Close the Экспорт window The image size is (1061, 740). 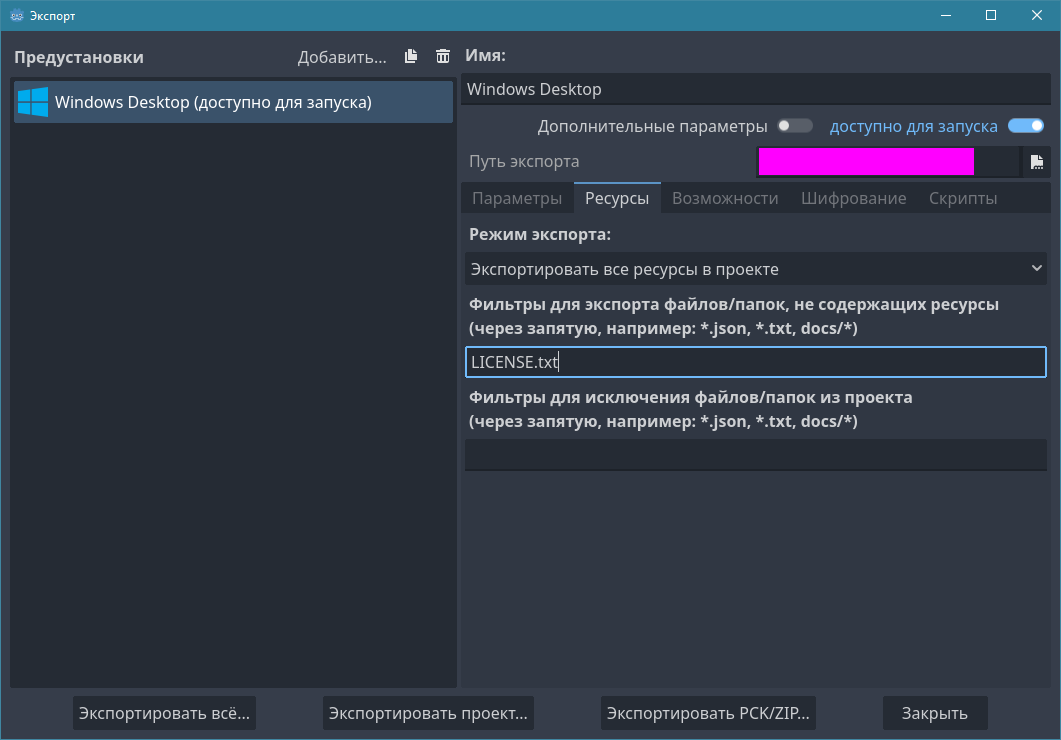point(1037,15)
